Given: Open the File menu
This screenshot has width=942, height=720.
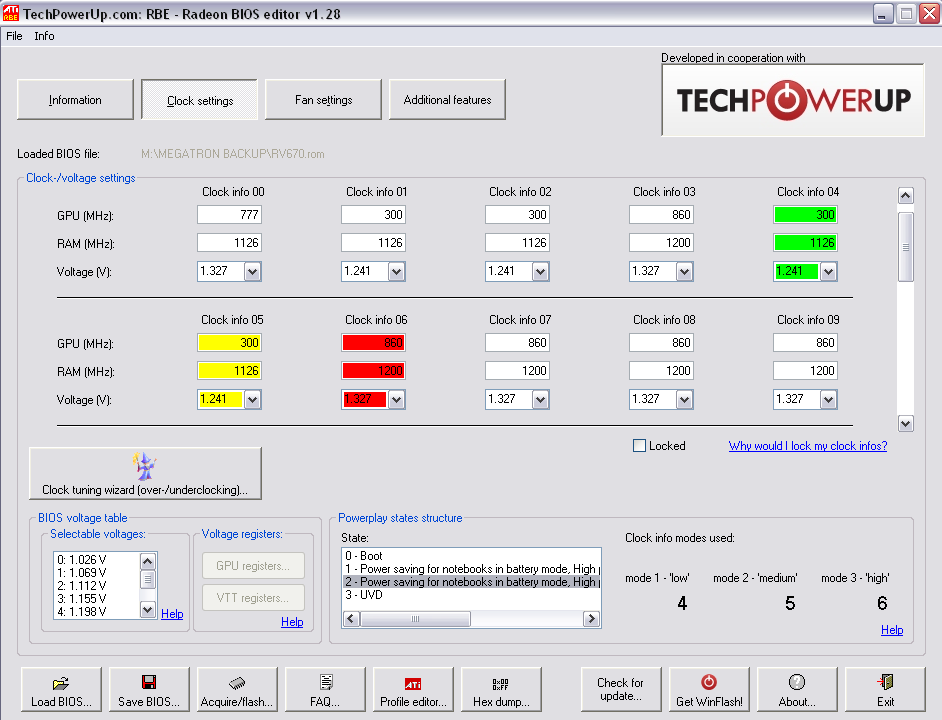Looking at the screenshot, I should click(x=14, y=36).
